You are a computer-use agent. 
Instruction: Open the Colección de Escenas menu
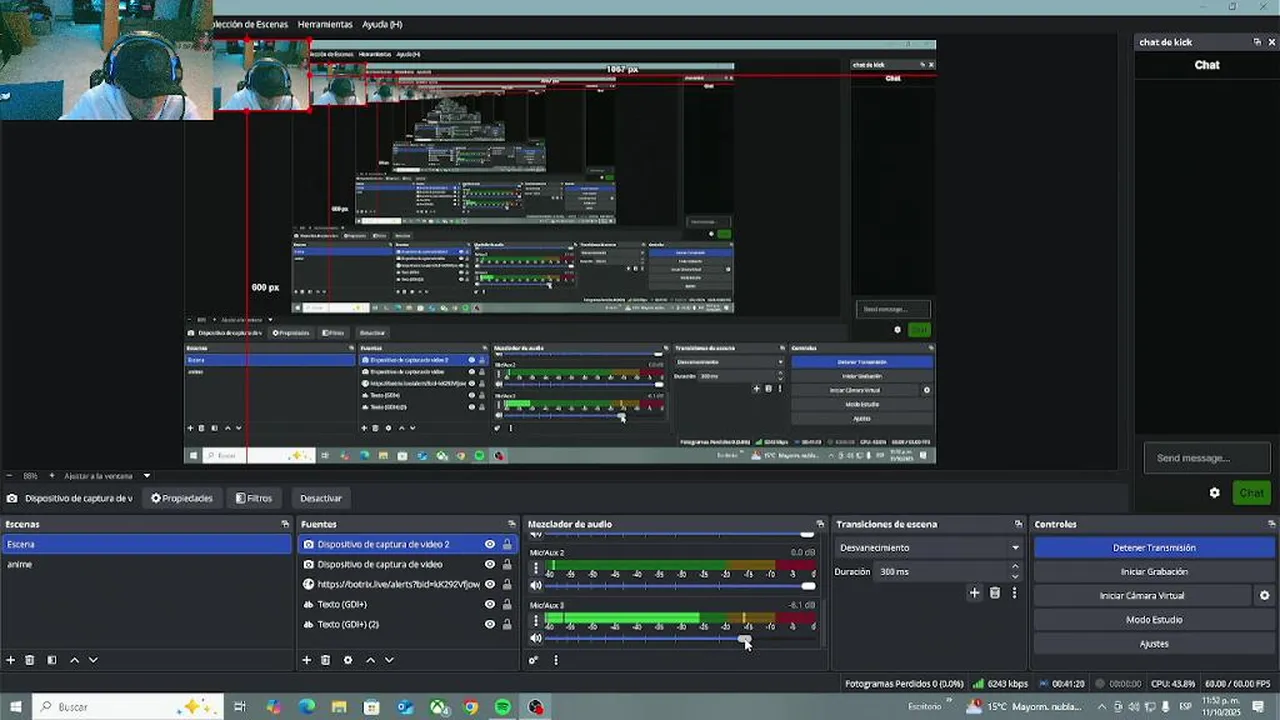(x=250, y=24)
